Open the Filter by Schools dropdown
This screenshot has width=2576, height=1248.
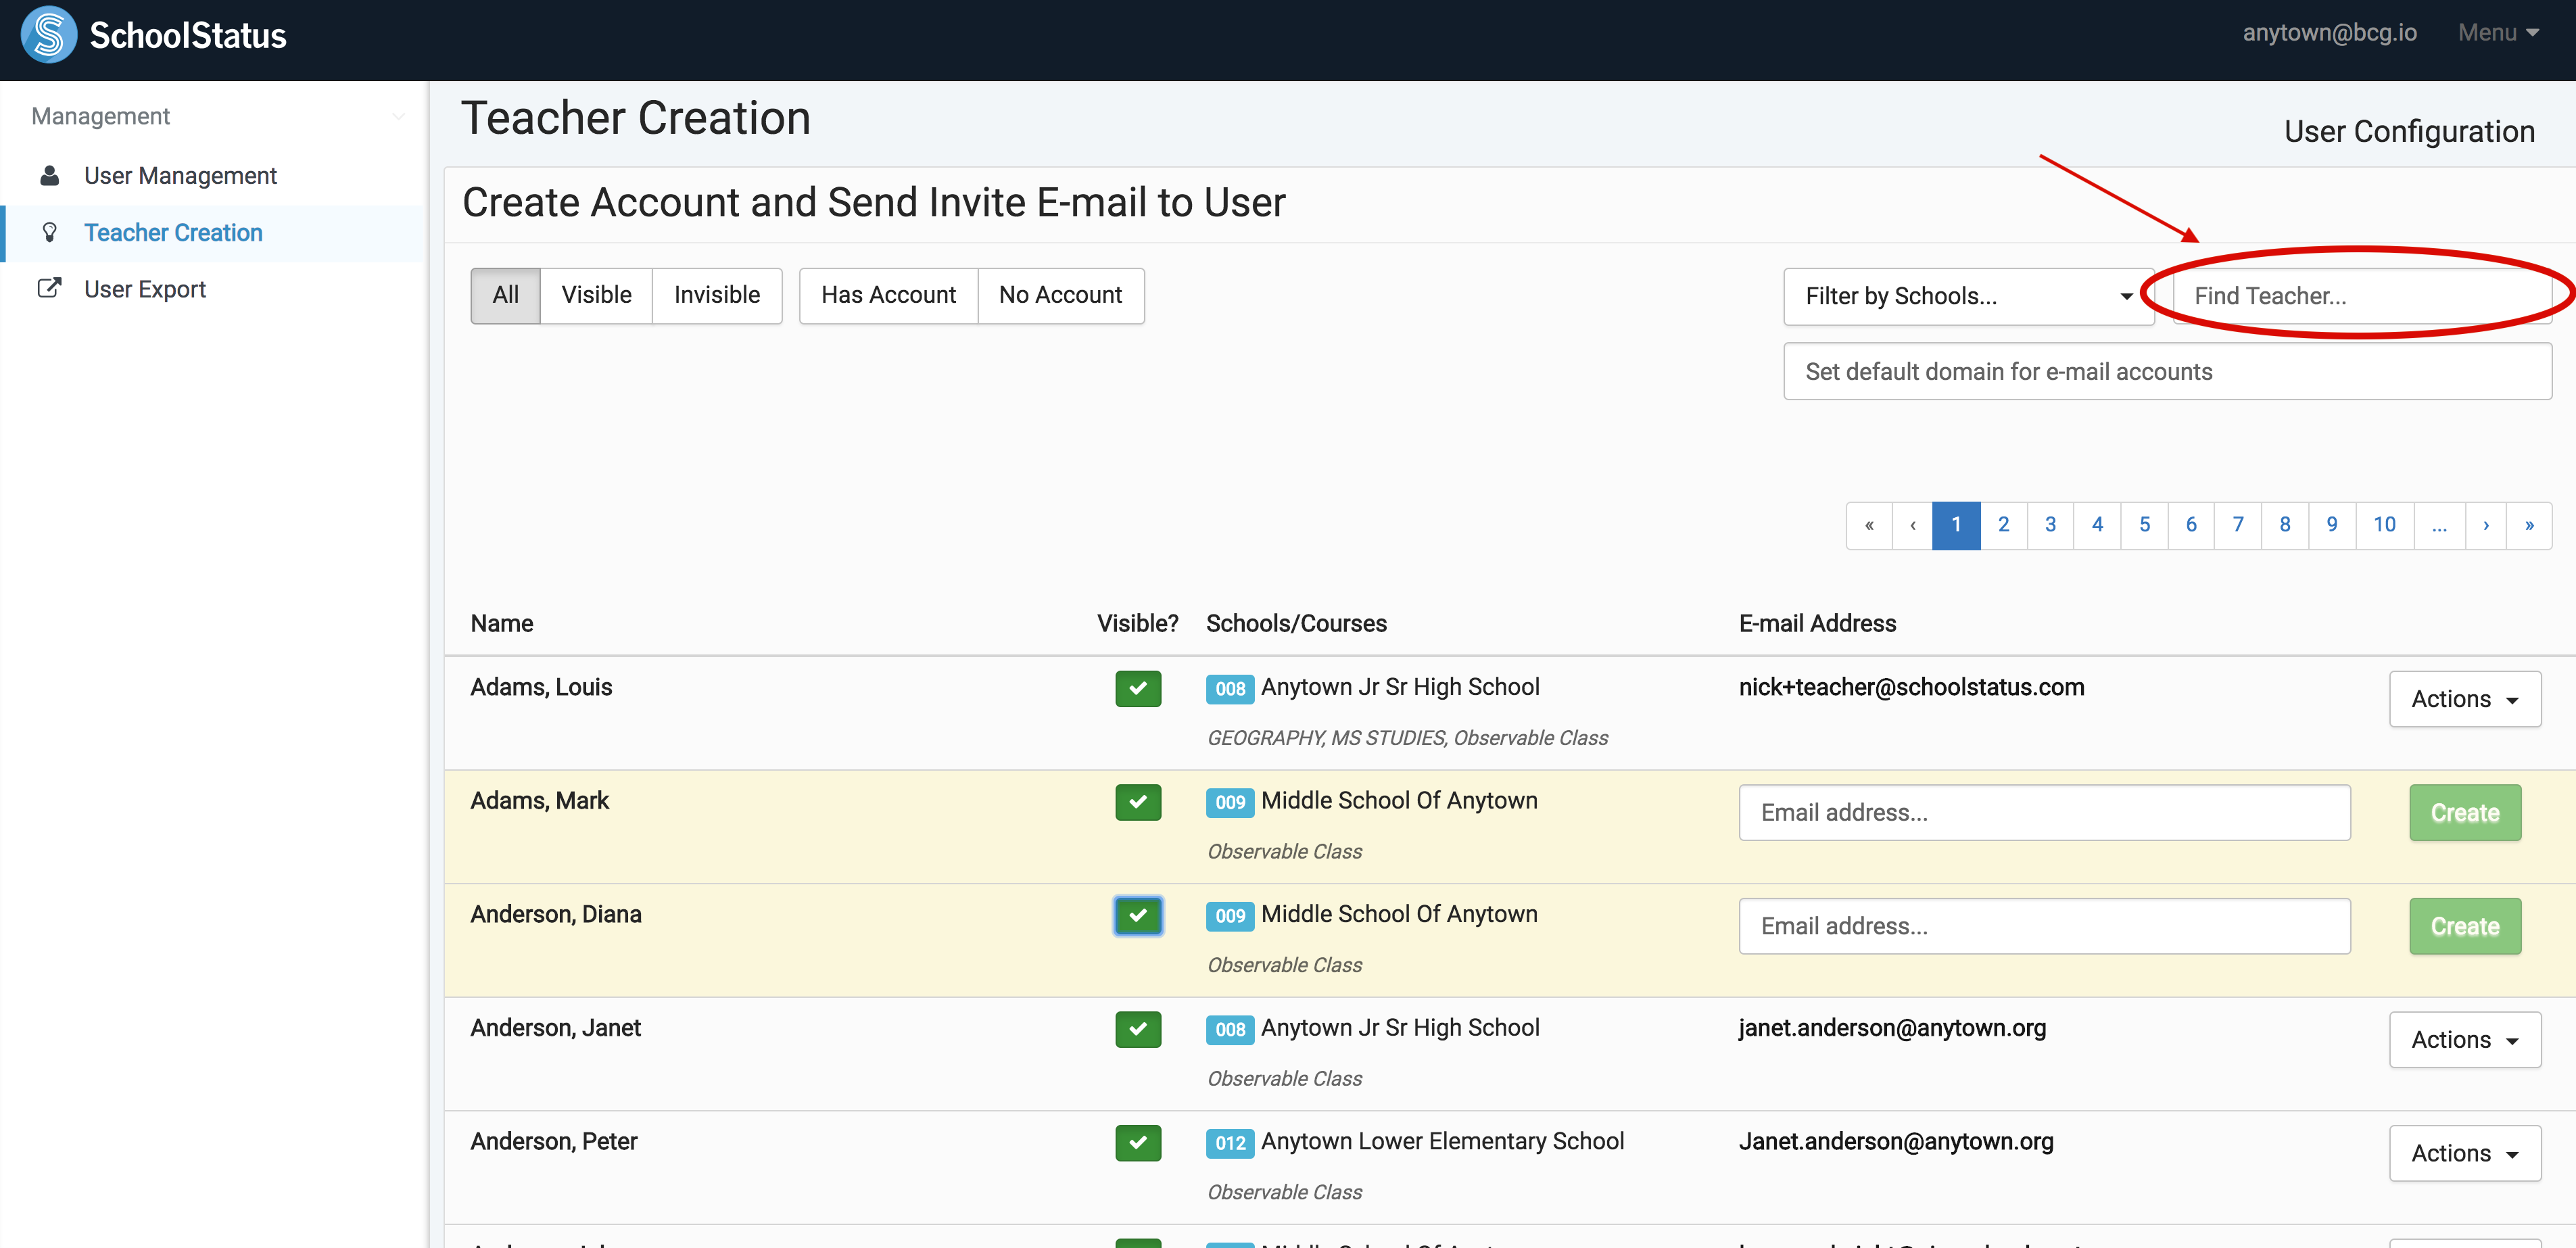point(1968,296)
